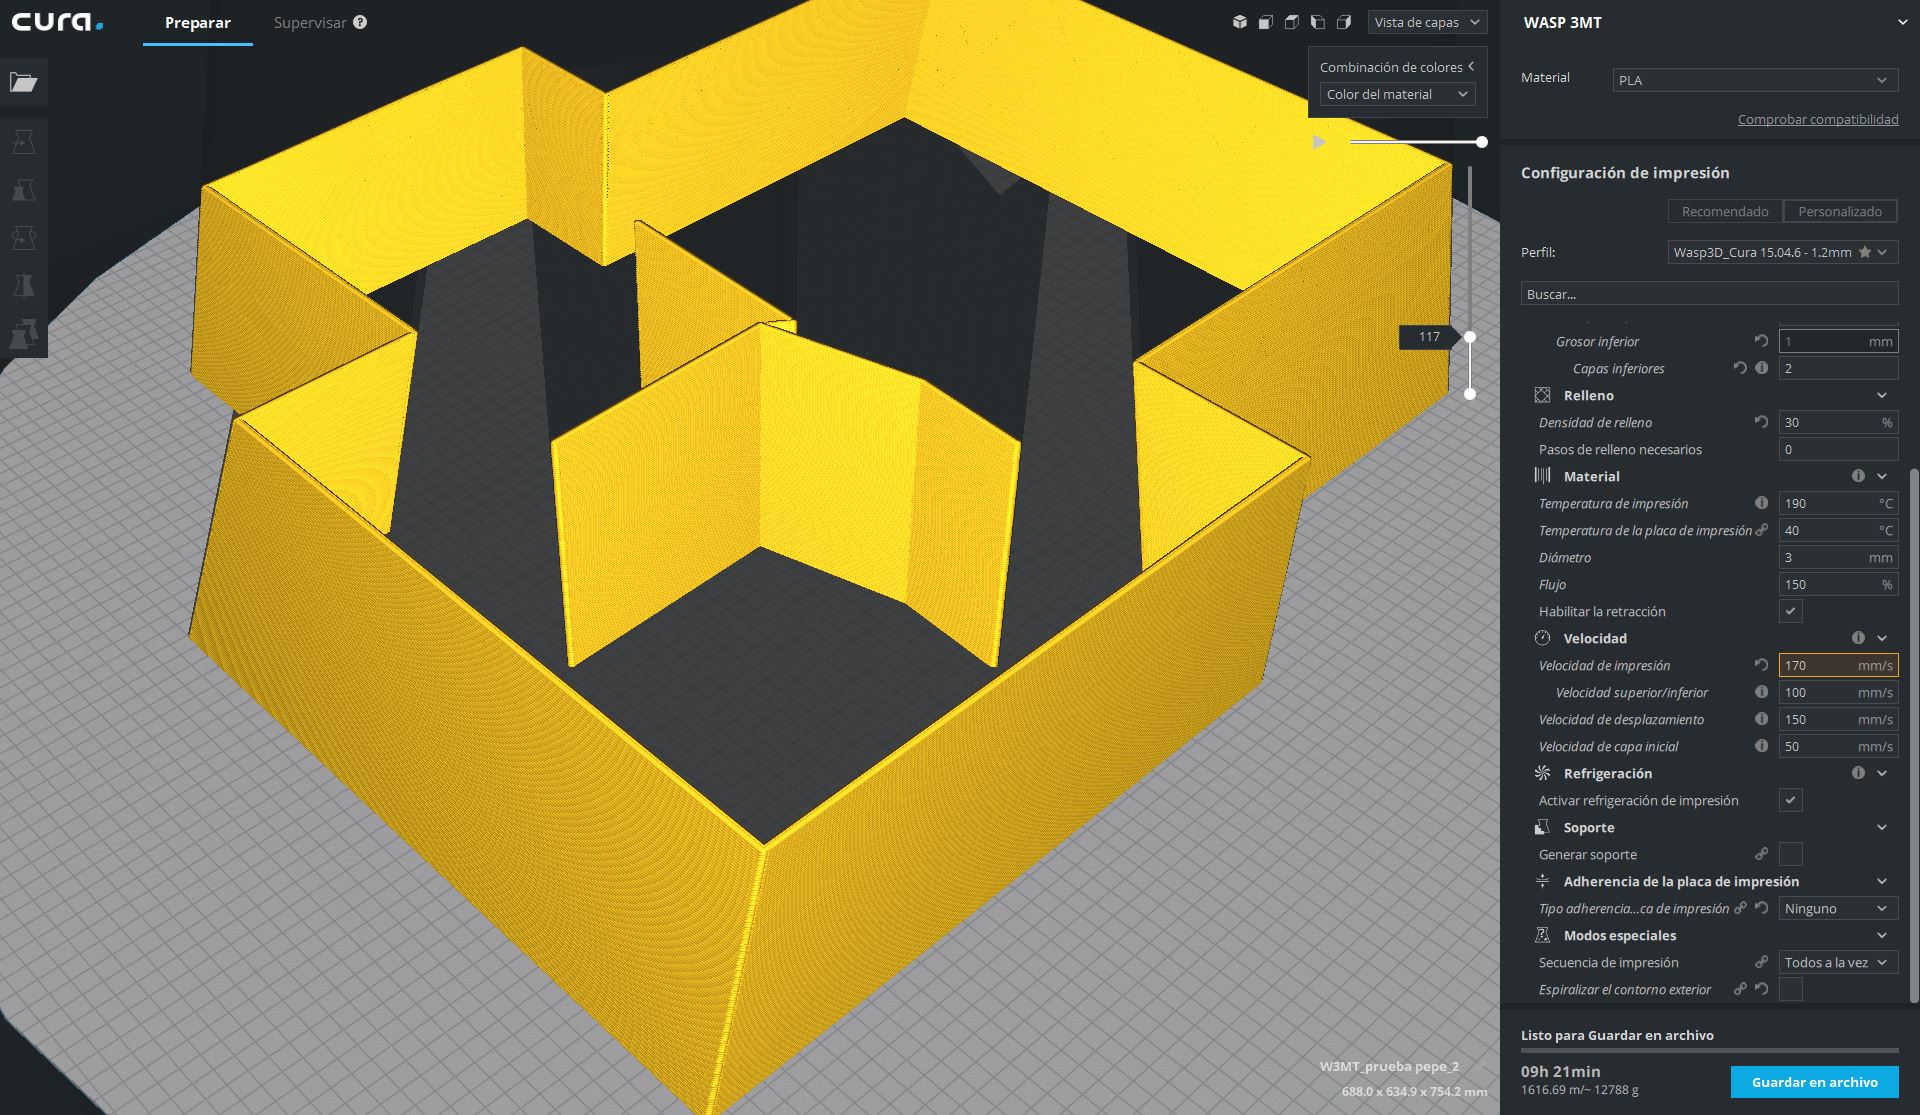Switch to the Supervisar tab

click(310, 22)
